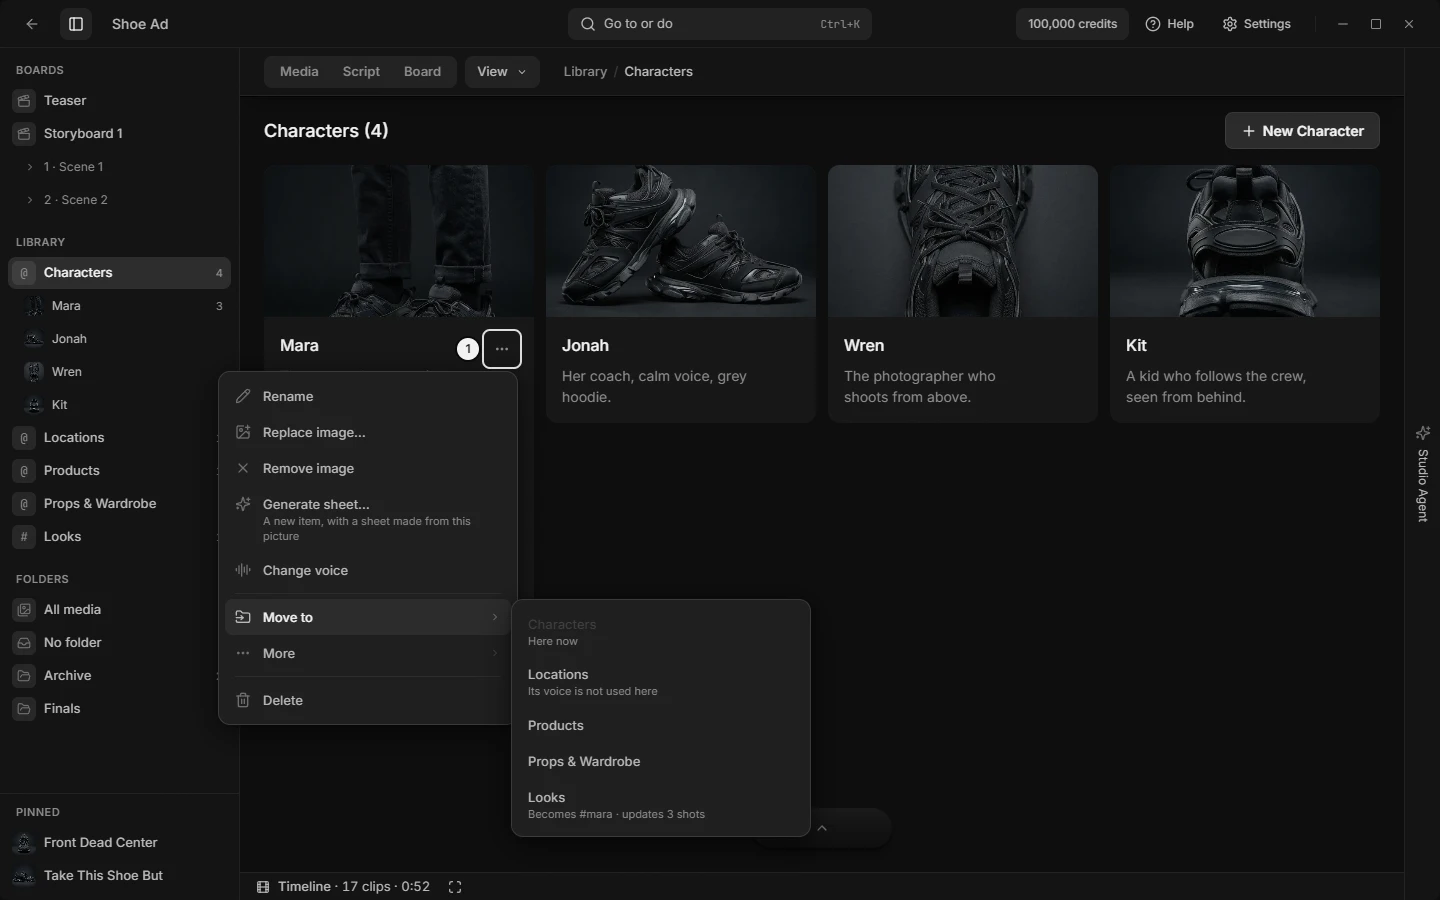The width and height of the screenshot is (1440, 900).
Task: Click the New Character button
Action: coord(1302,131)
